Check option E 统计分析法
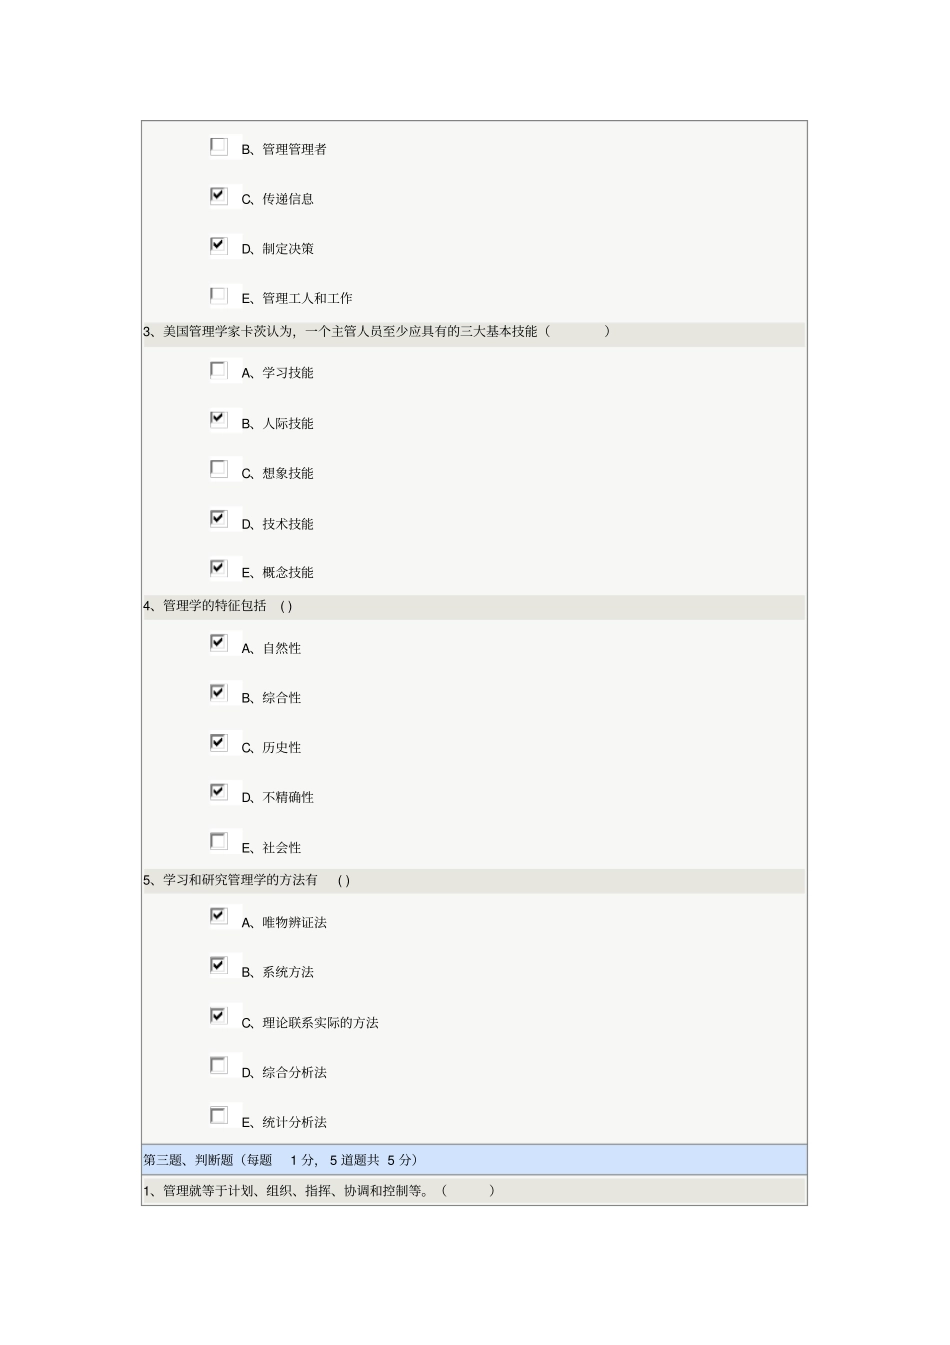950x1345 pixels. click(x=219, y=1116)
